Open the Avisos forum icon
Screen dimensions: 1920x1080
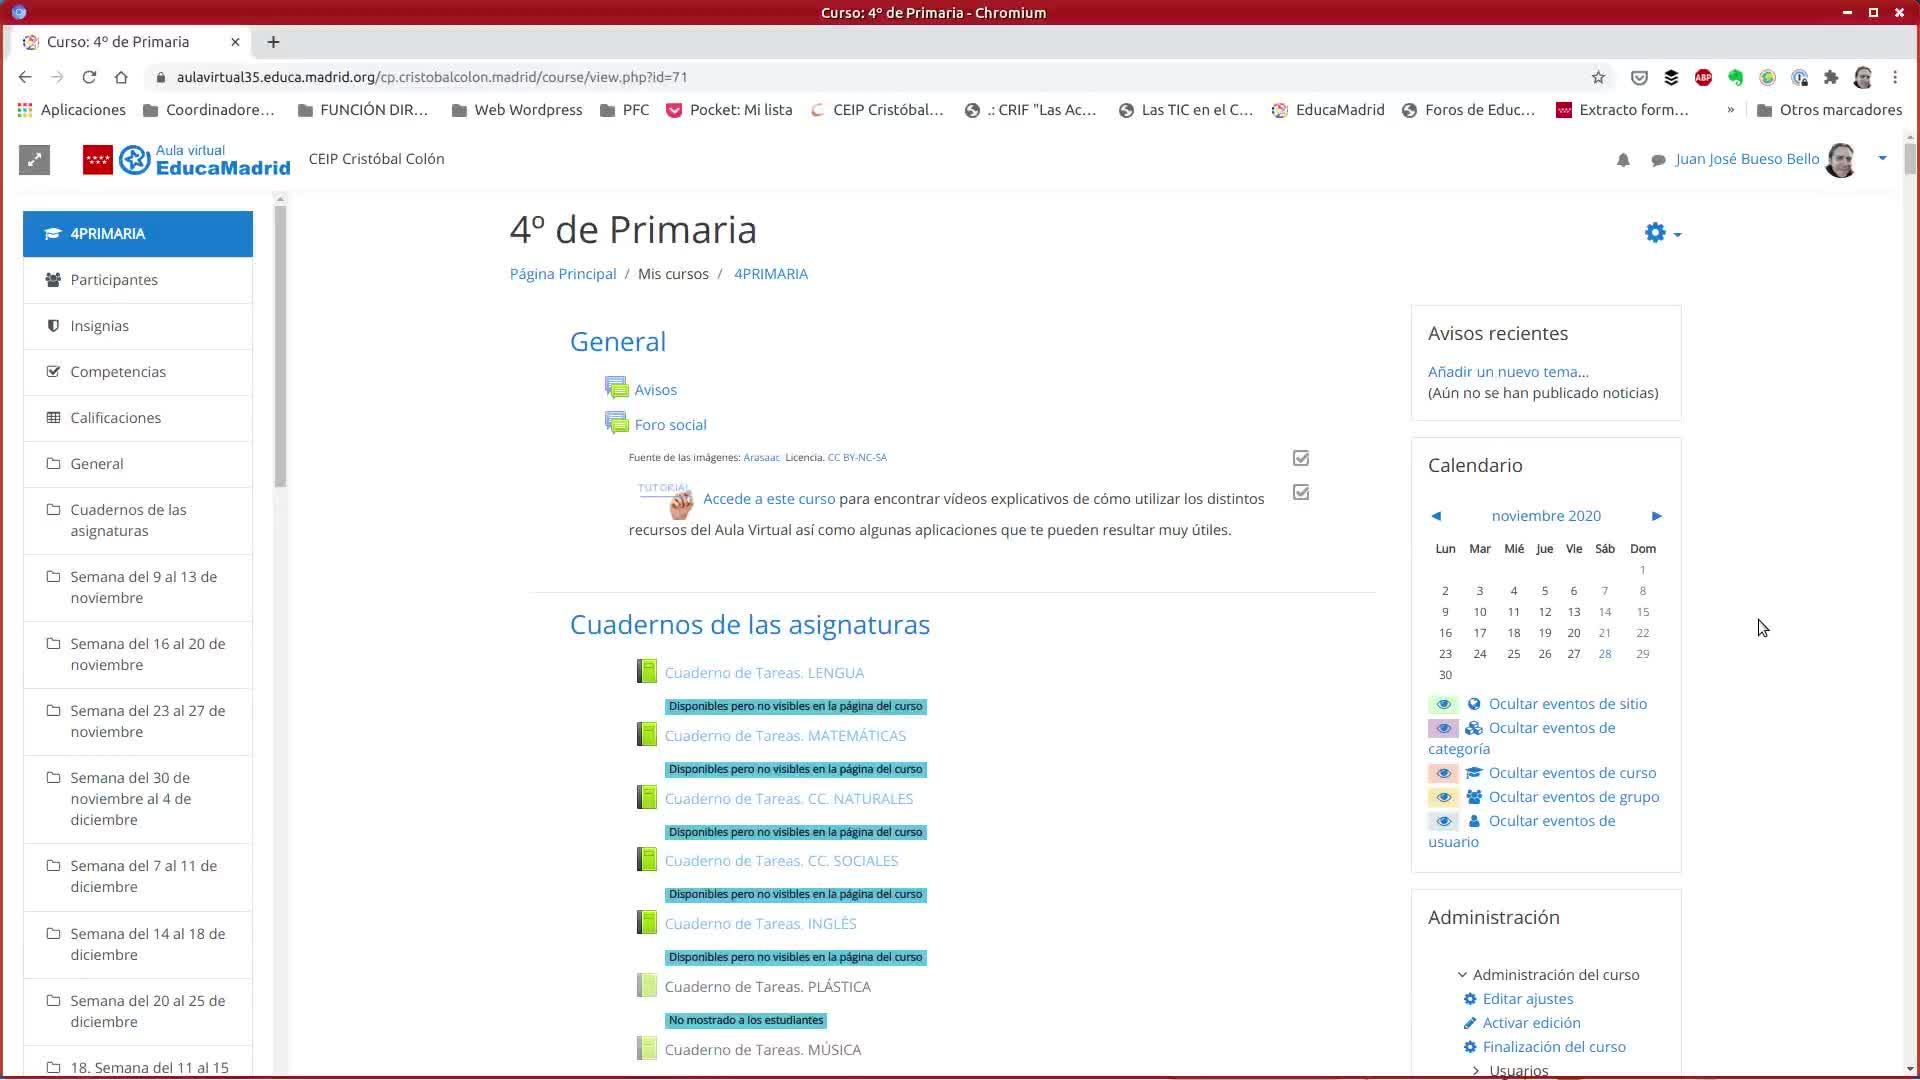tap(616, 389)
